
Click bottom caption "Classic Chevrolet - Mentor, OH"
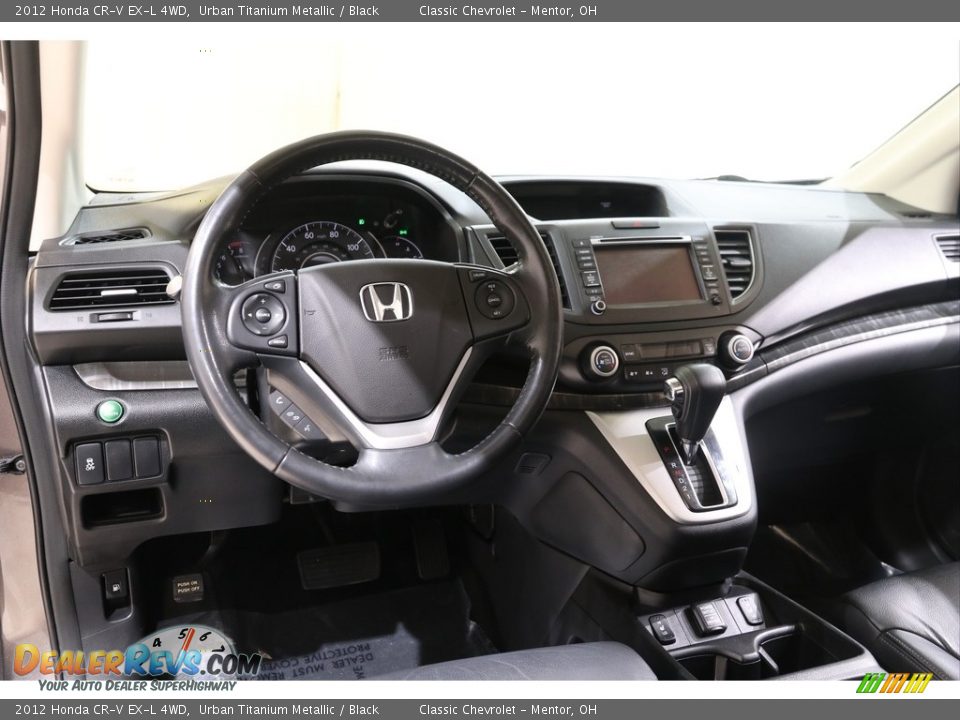click(508, 710)
